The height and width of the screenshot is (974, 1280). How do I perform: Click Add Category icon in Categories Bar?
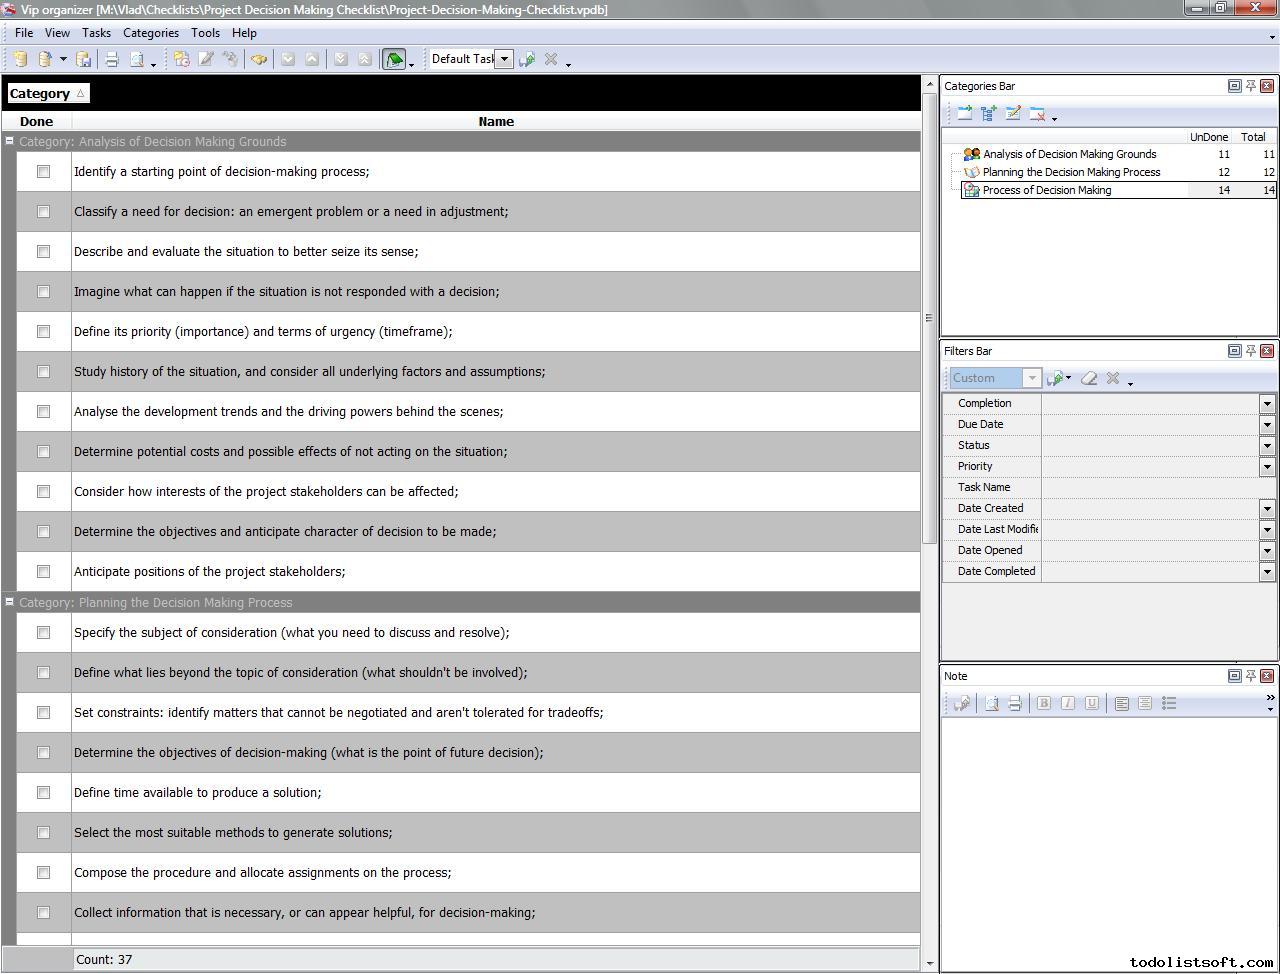click(964, 114)
